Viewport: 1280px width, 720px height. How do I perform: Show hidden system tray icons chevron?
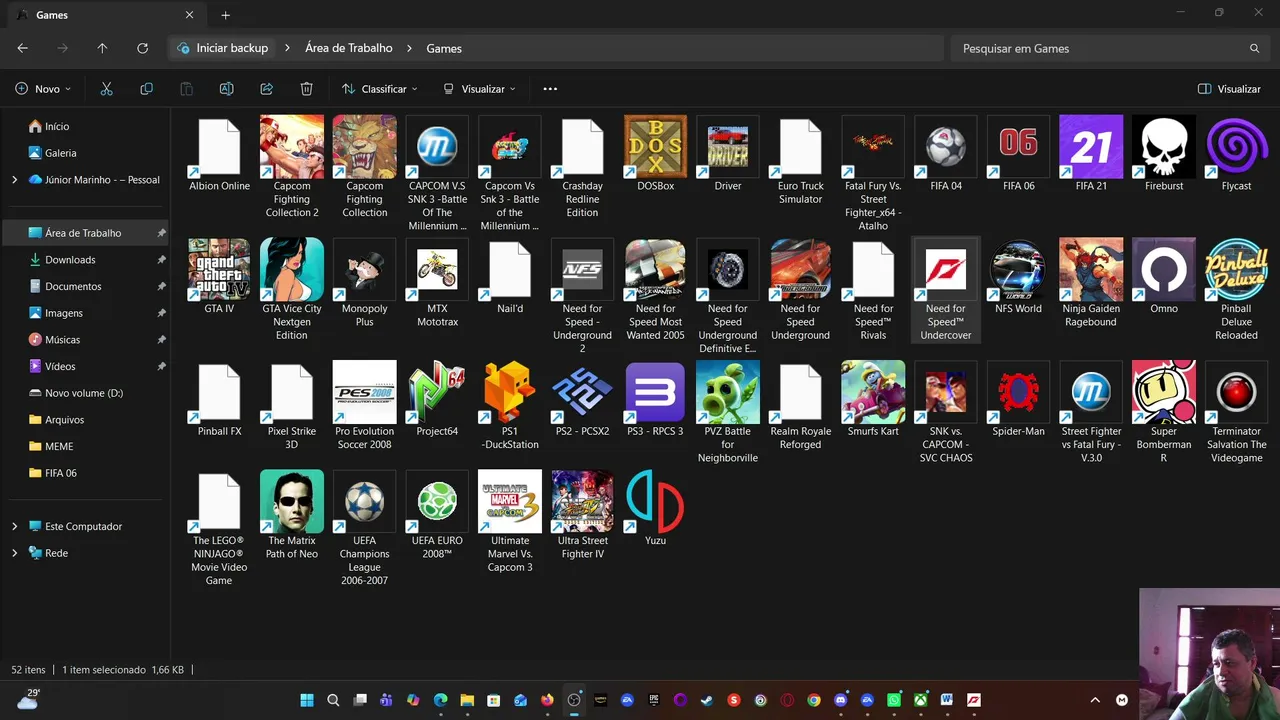(x=1095, y=700)
